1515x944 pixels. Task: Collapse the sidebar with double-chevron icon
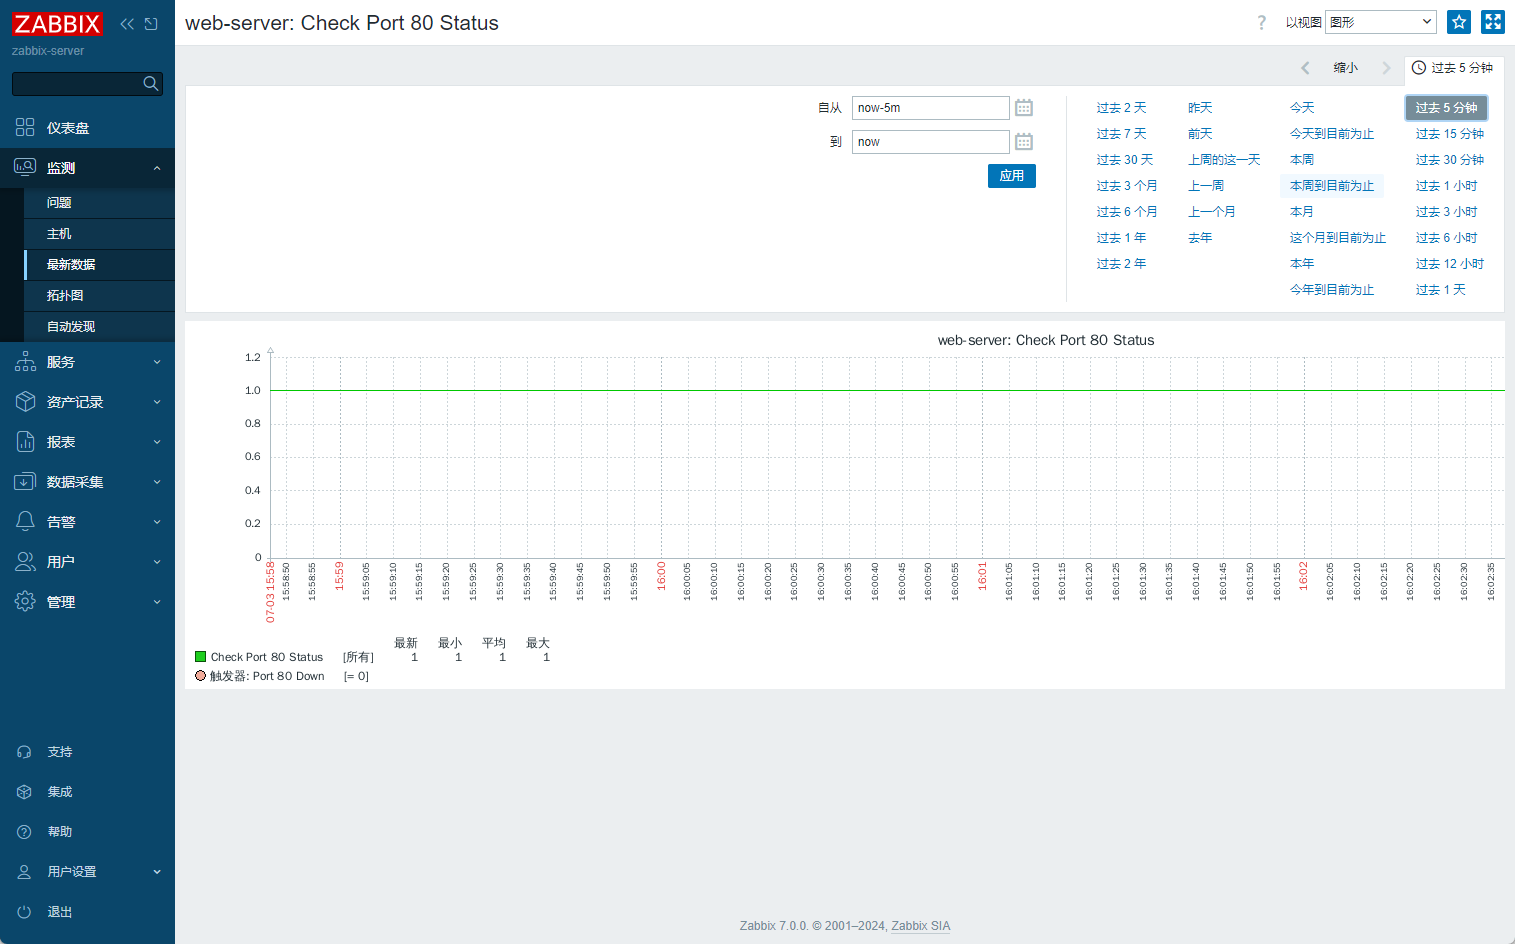(x=127, y=24)
